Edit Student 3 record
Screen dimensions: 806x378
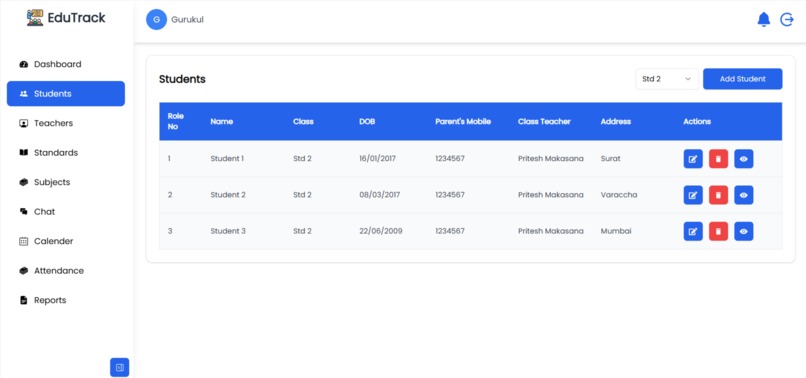pos(693,231)
